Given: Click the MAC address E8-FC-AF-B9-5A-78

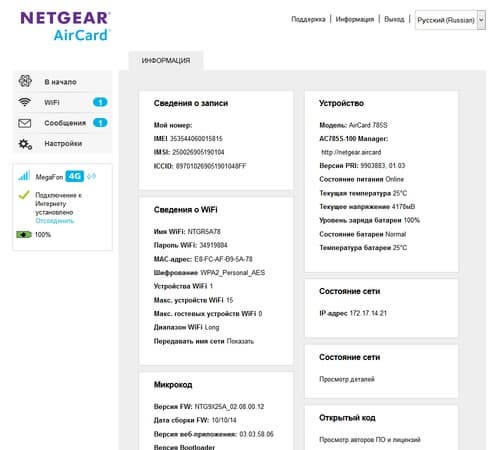Looking at the screenshot, I should tap(223, 259).
